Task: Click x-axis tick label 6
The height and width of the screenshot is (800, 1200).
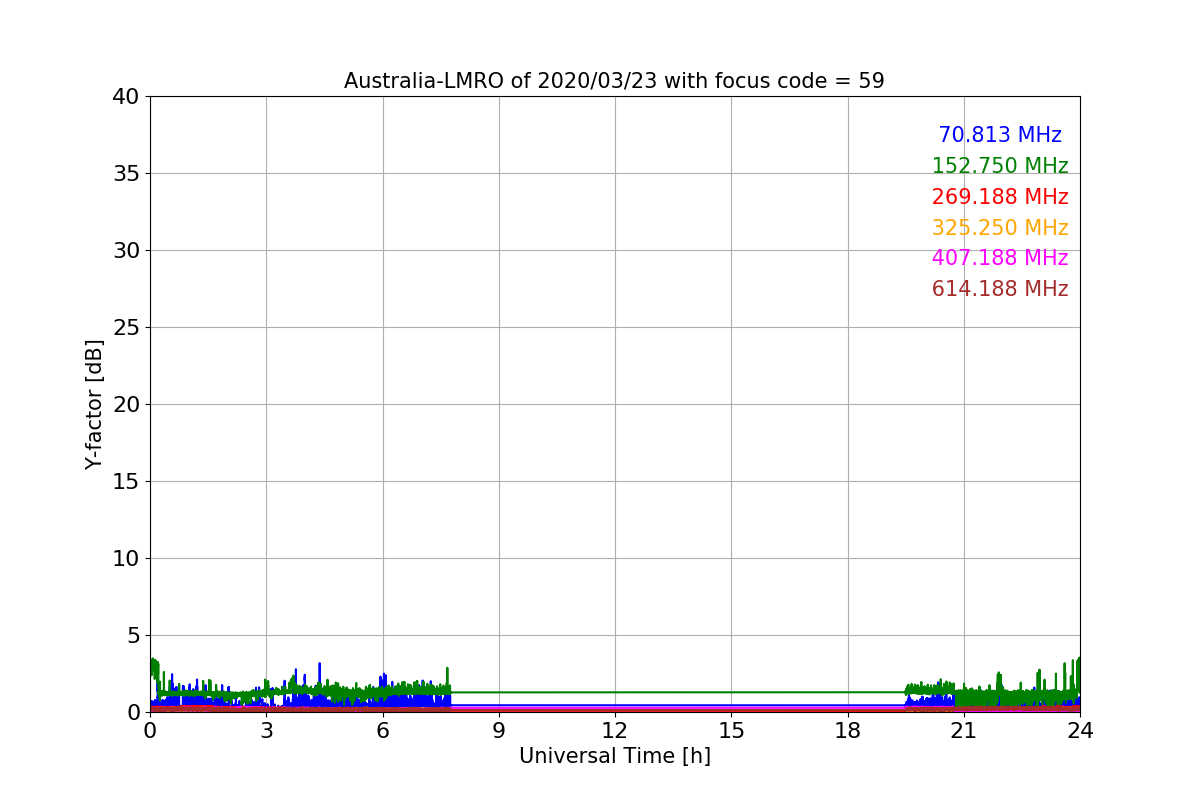Action: [x=383, y=731]
